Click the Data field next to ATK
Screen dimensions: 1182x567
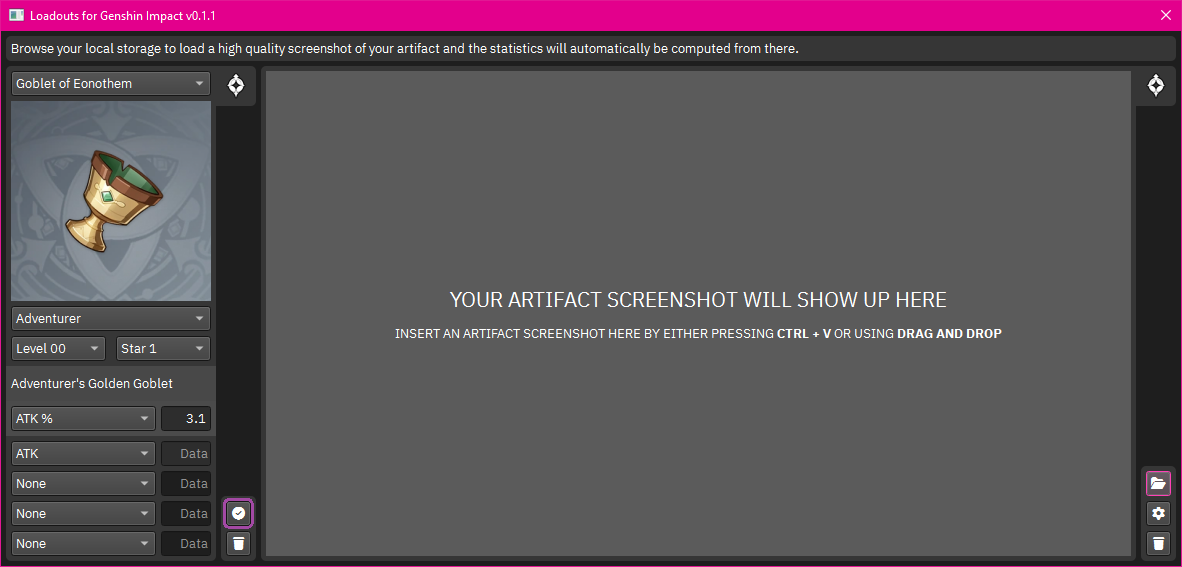[x=186, y=454]
